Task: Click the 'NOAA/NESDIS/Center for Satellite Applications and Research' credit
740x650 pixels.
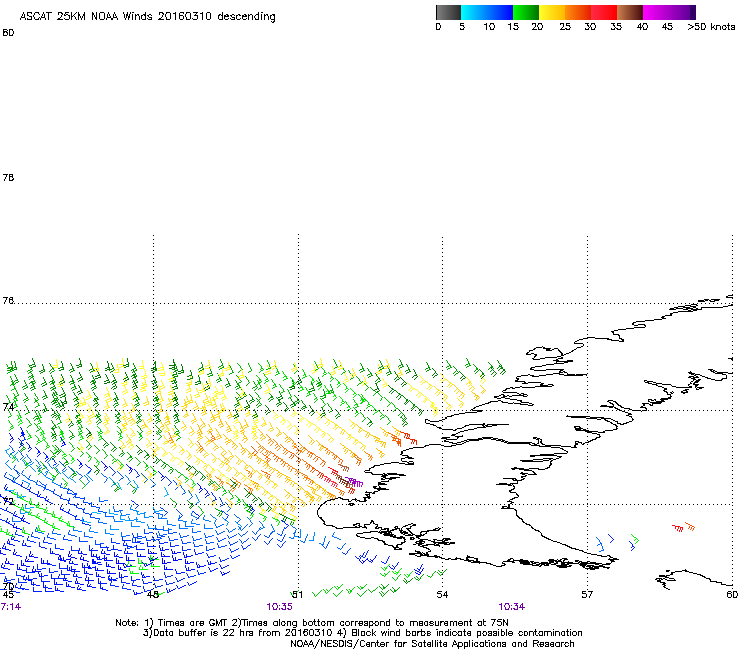Action: click(x=432, y=644)
